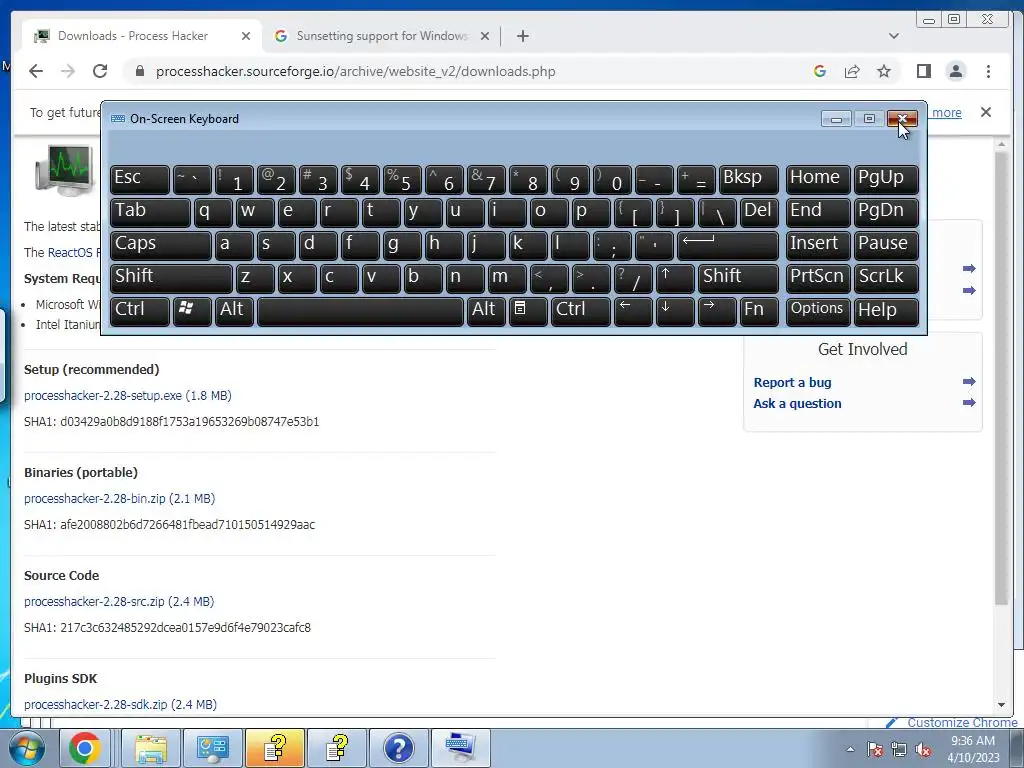
Task: Tap the right arrow key on keyboard
Action: point(716,310)
